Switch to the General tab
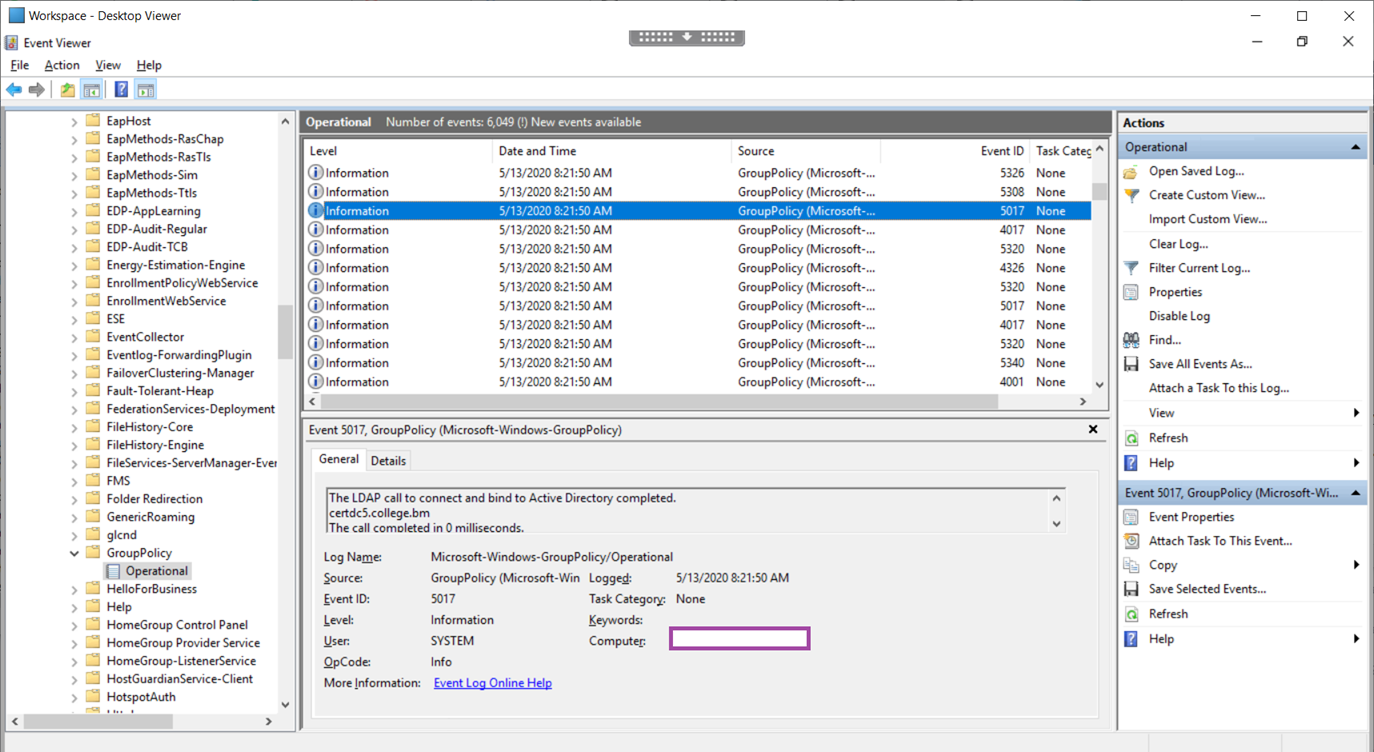 point(339,459)
